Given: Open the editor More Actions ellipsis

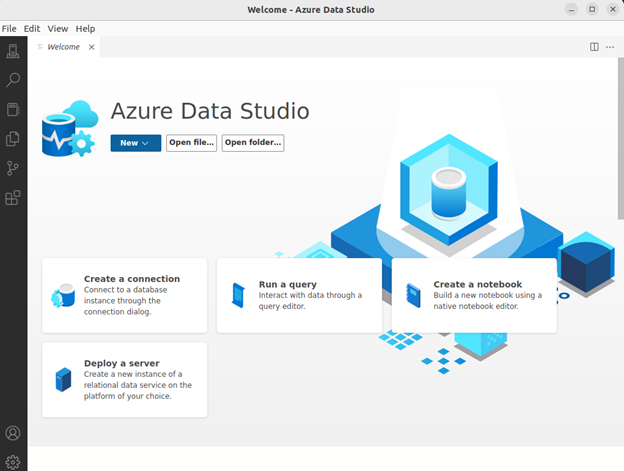Looking at the screenshot, I should click(610, 47).
